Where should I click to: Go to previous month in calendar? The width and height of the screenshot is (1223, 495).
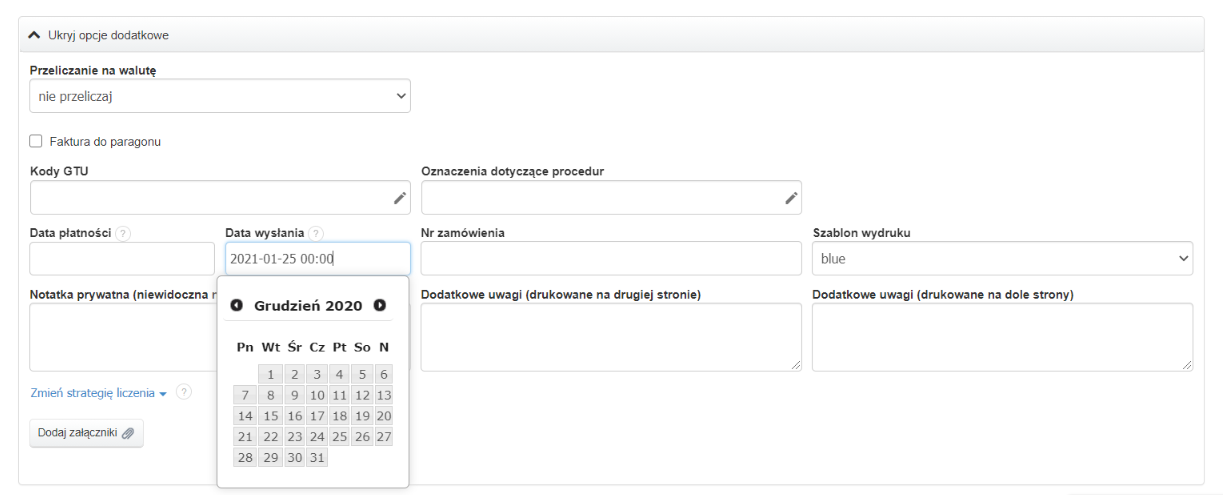(237, 305)
